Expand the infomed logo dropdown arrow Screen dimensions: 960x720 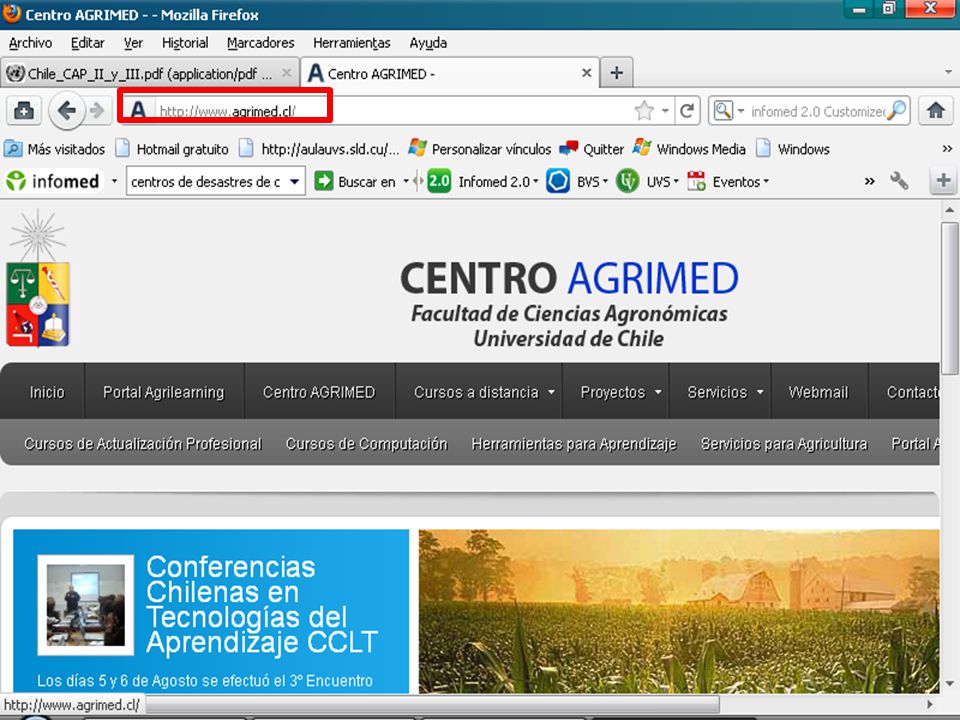coord(114,181)
